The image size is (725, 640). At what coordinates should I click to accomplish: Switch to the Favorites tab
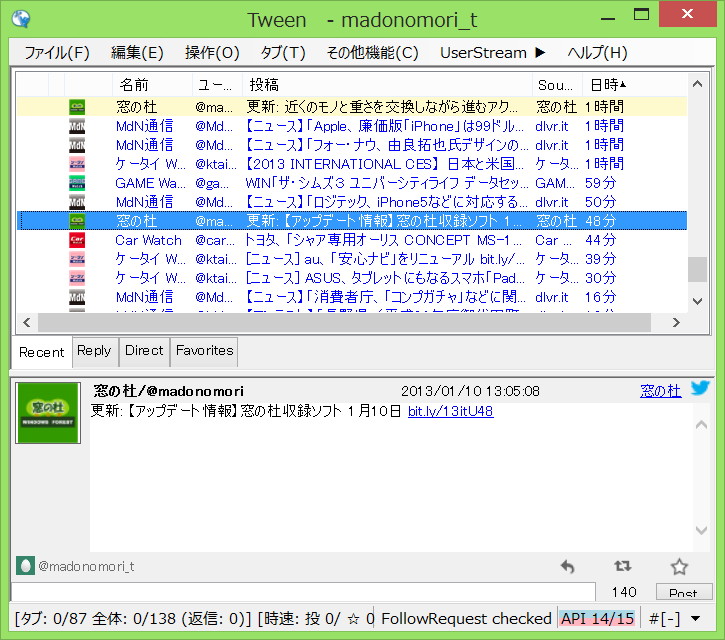(204, 351)
